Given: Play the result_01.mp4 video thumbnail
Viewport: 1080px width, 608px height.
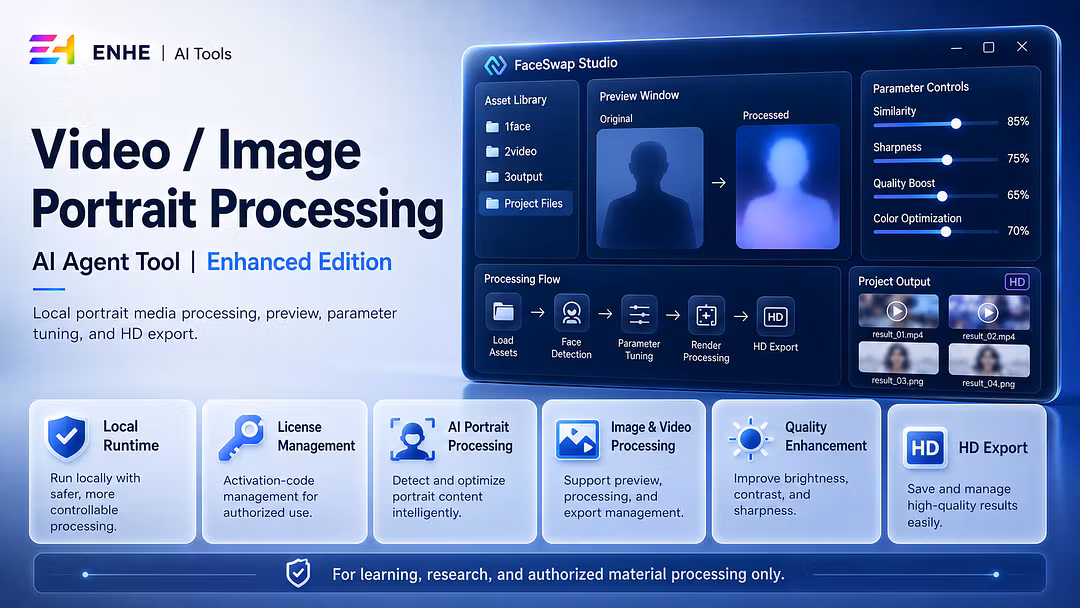Looking at the screenshot, I should (x=897, y=311).
